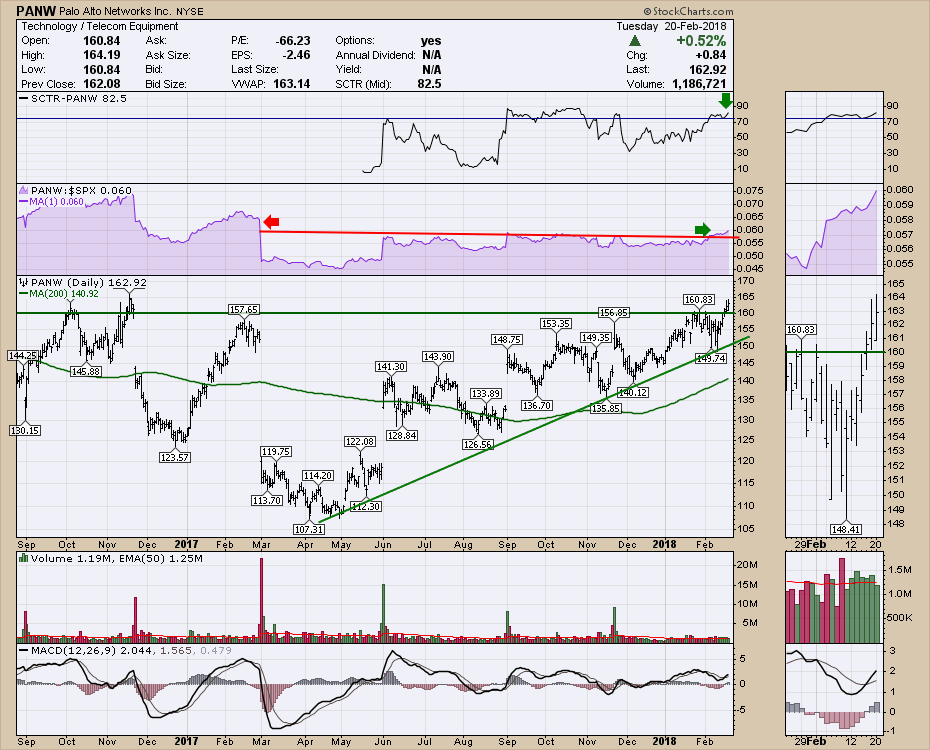Click the 157.65 peak price label

244,309
